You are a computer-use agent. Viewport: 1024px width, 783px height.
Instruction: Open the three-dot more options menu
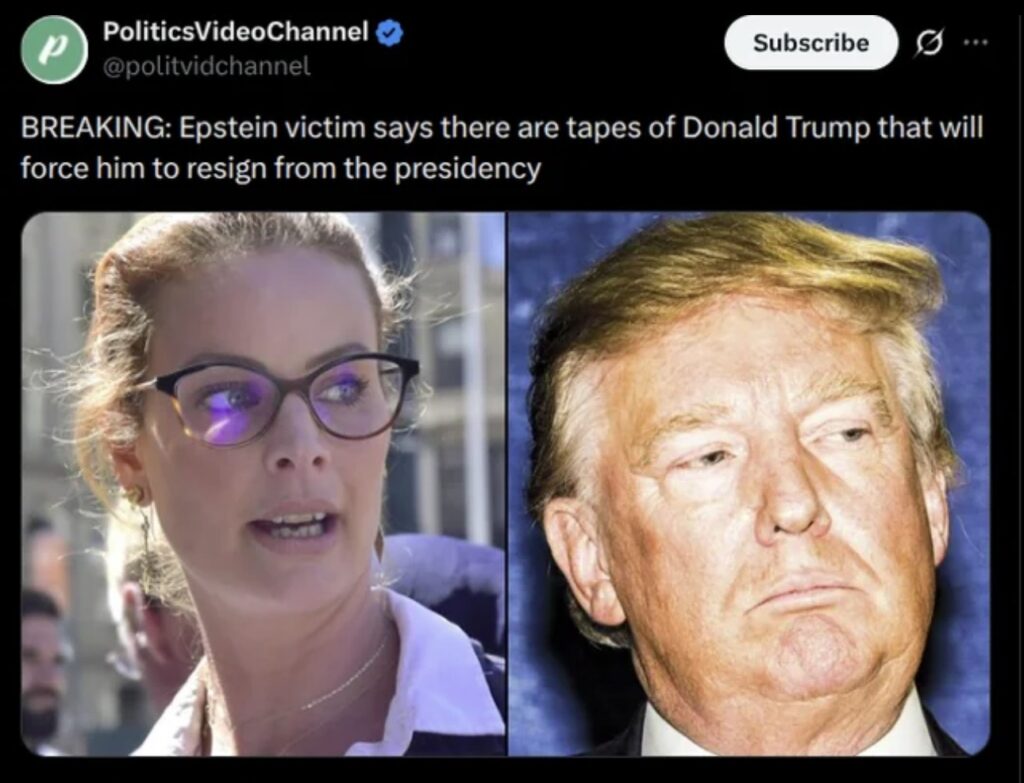(975, 42)
